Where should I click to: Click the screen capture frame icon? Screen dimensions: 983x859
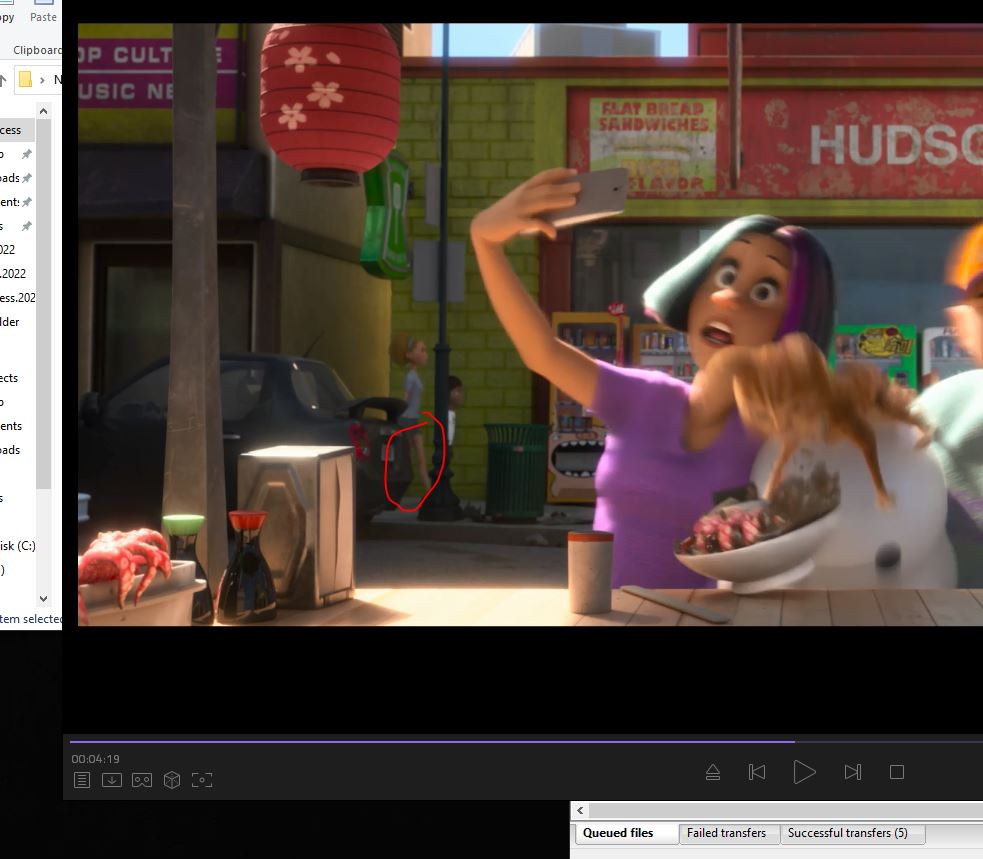tap(202, 780)
